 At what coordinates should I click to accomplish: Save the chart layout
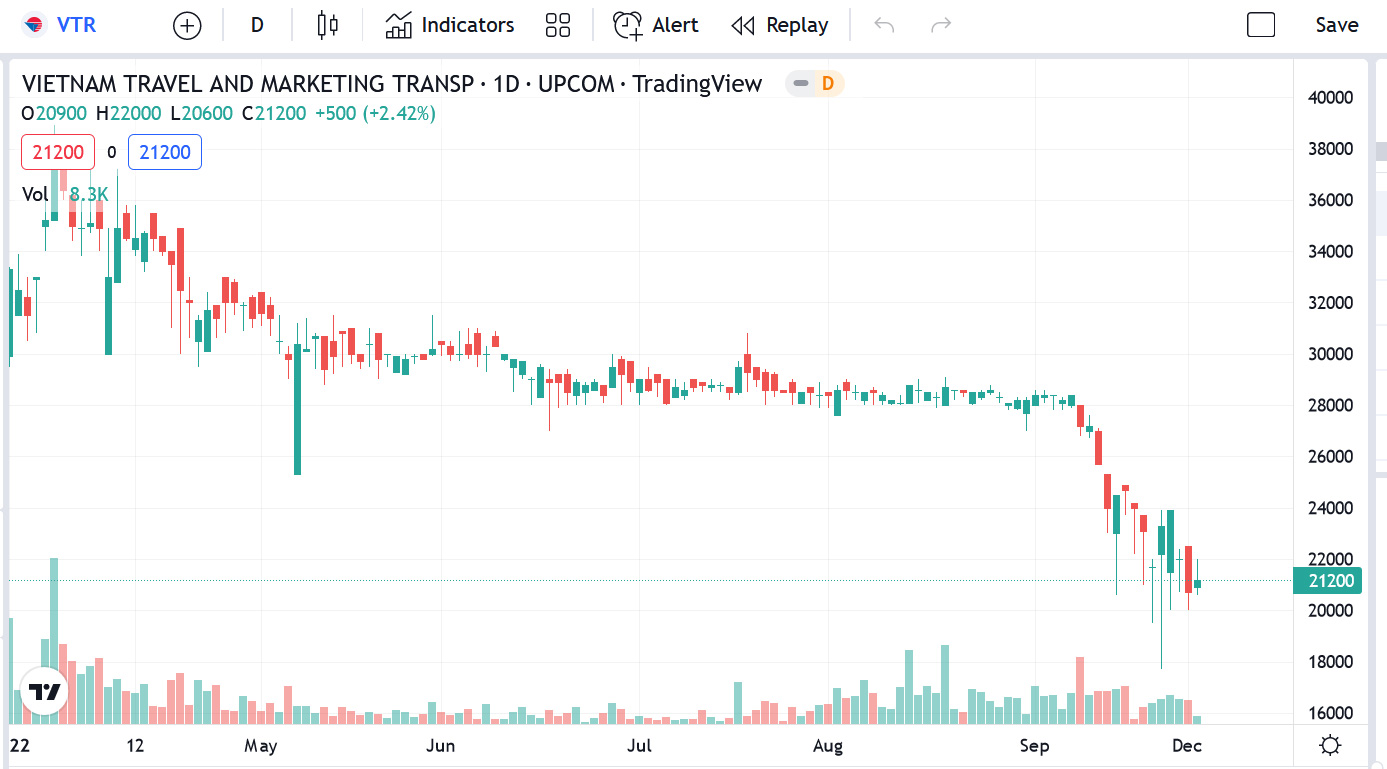click(x=1337, y=25)
